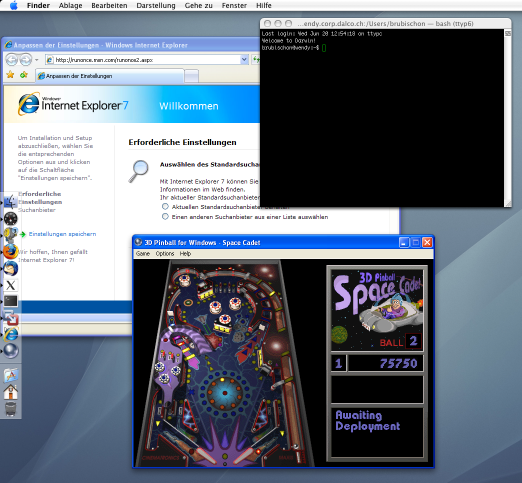522x483 pixels.
Task: Open the Options menu in Pinball
Action: coord(165,254)
